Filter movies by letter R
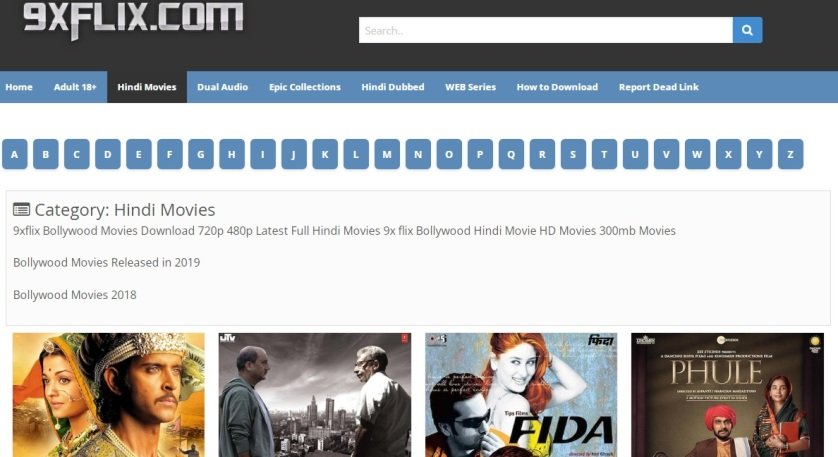 coord(542,154)
